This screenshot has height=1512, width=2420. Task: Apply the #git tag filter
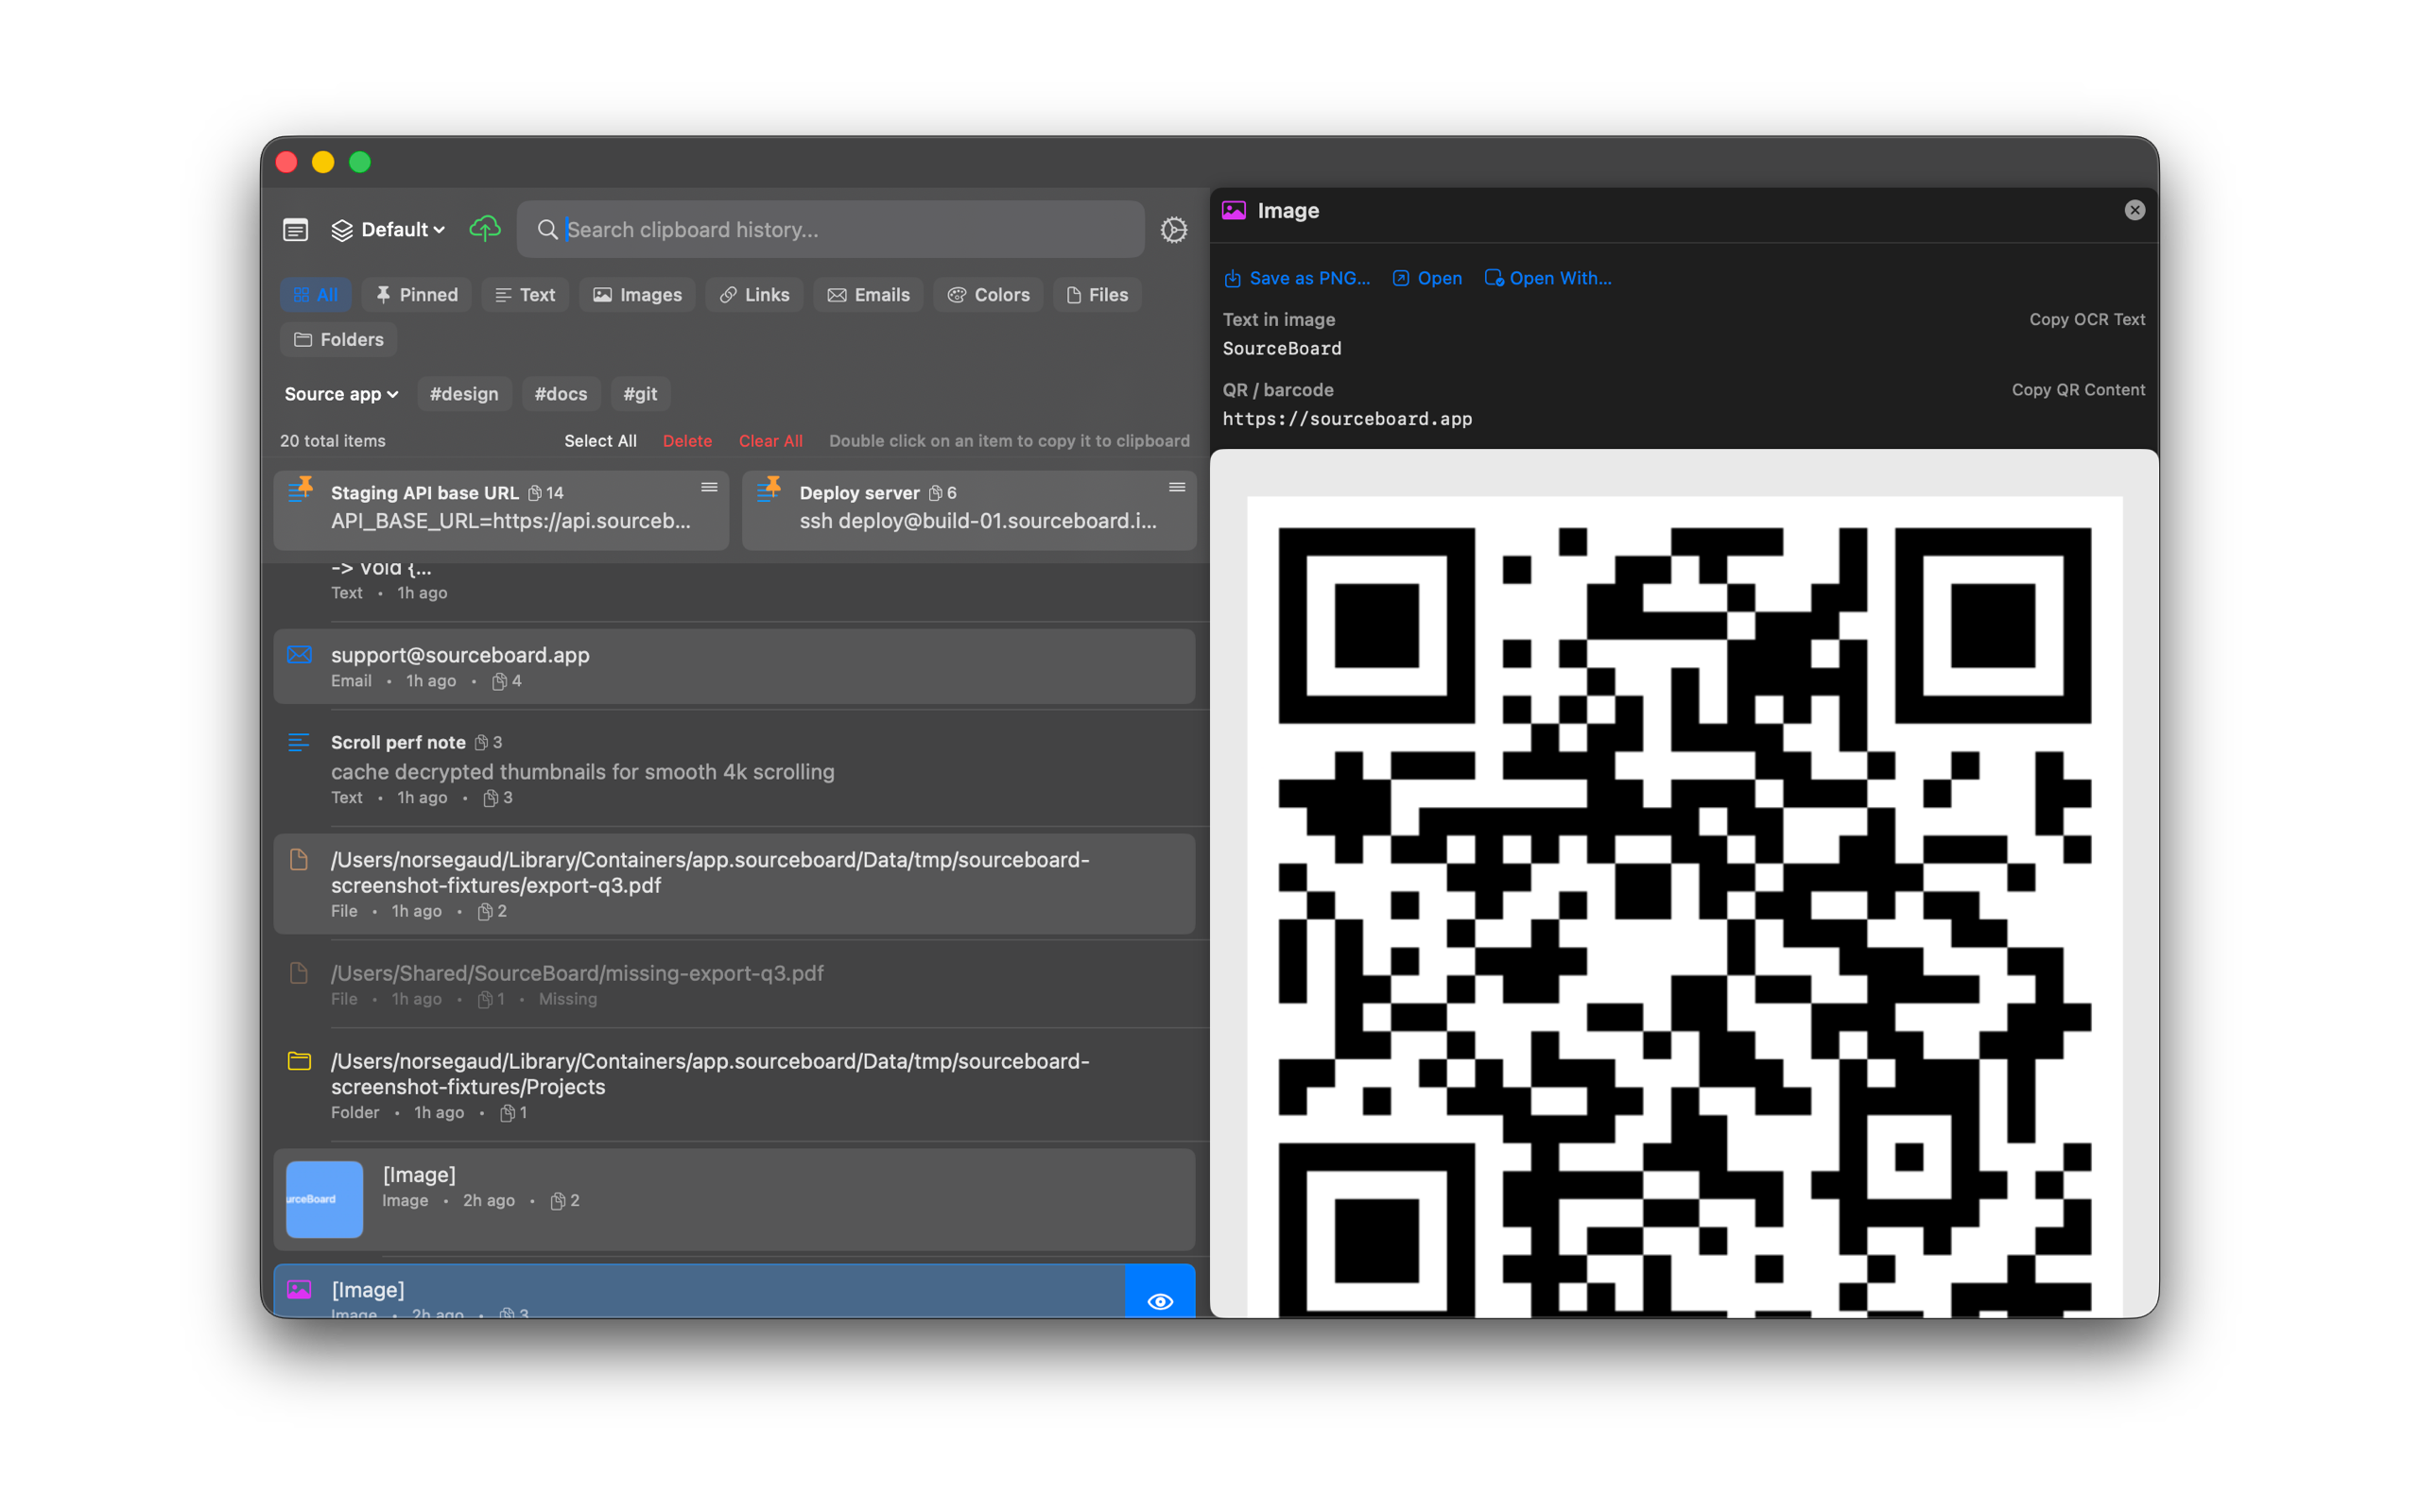pos(640,394)
